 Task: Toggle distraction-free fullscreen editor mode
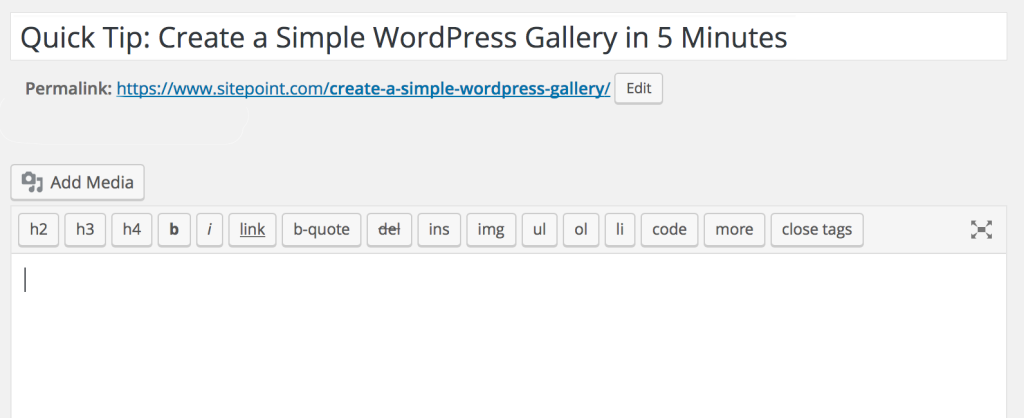(x=981, y=230)
